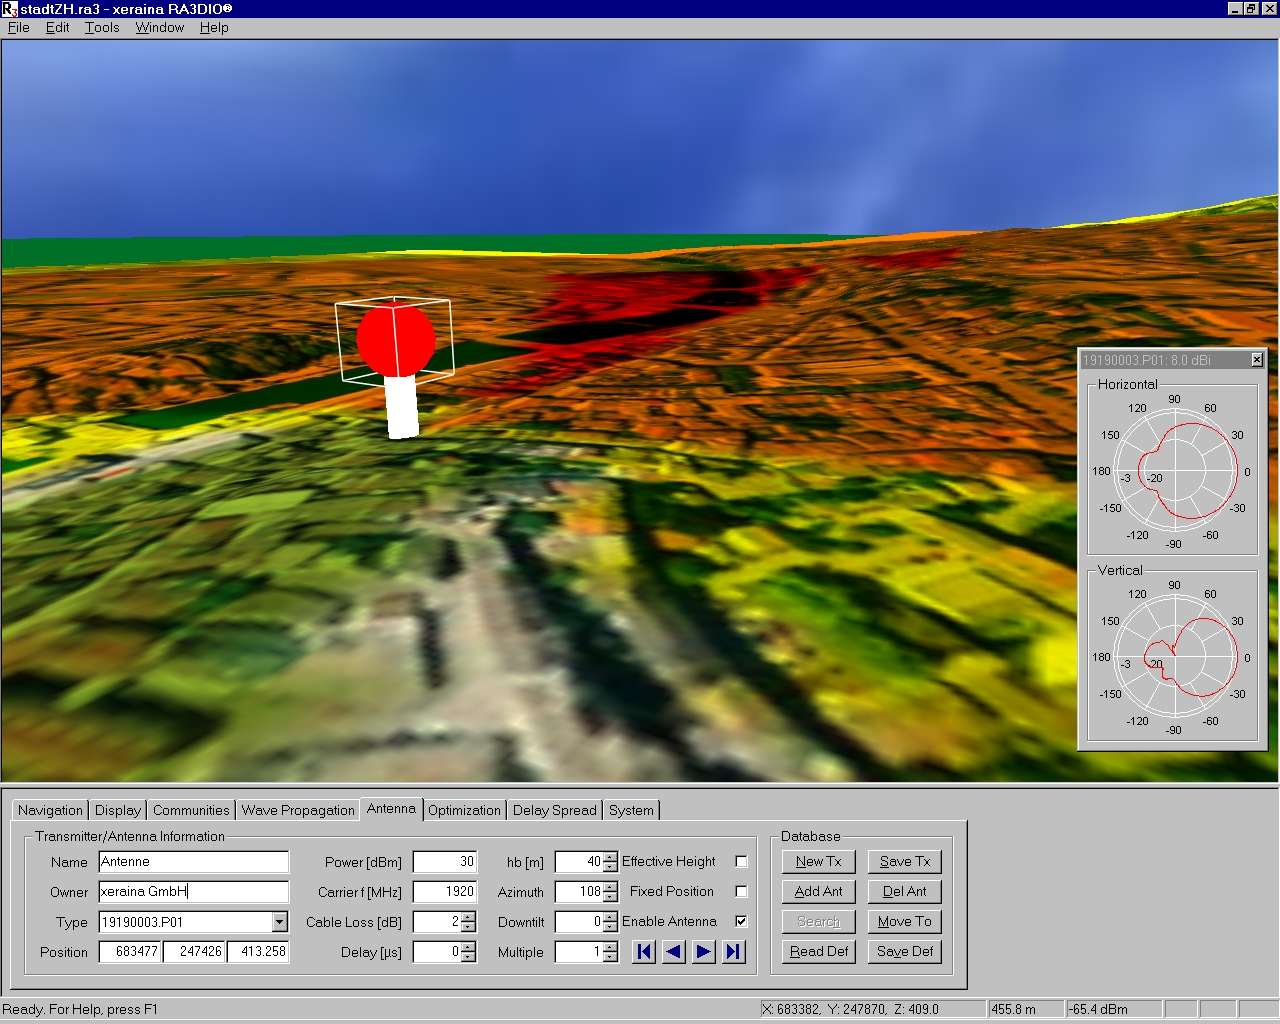Increase the hb [m] height spinner
This screenshot has height=1024, width=1280.
point(610,856)
